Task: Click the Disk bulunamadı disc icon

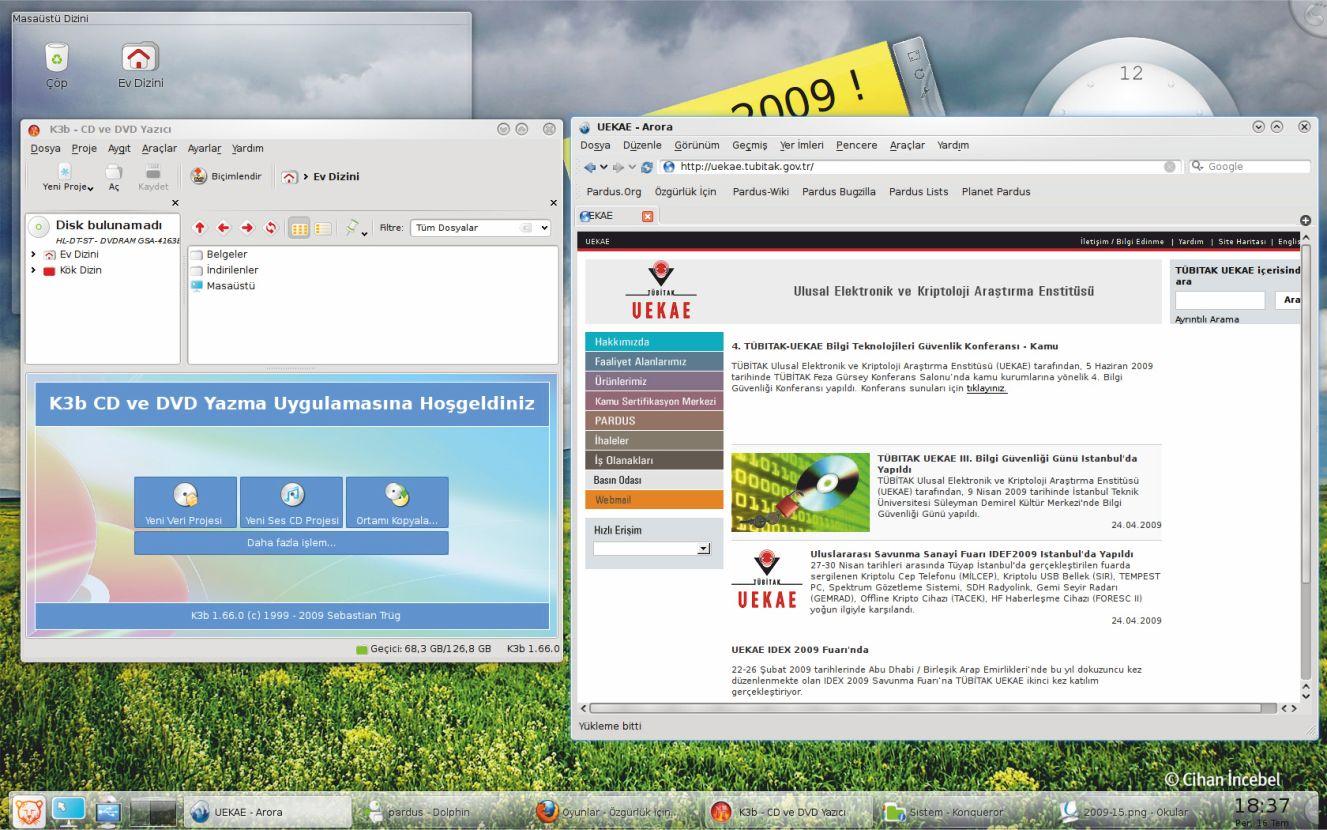Action: pyautogui.click(x=40, y=227)
